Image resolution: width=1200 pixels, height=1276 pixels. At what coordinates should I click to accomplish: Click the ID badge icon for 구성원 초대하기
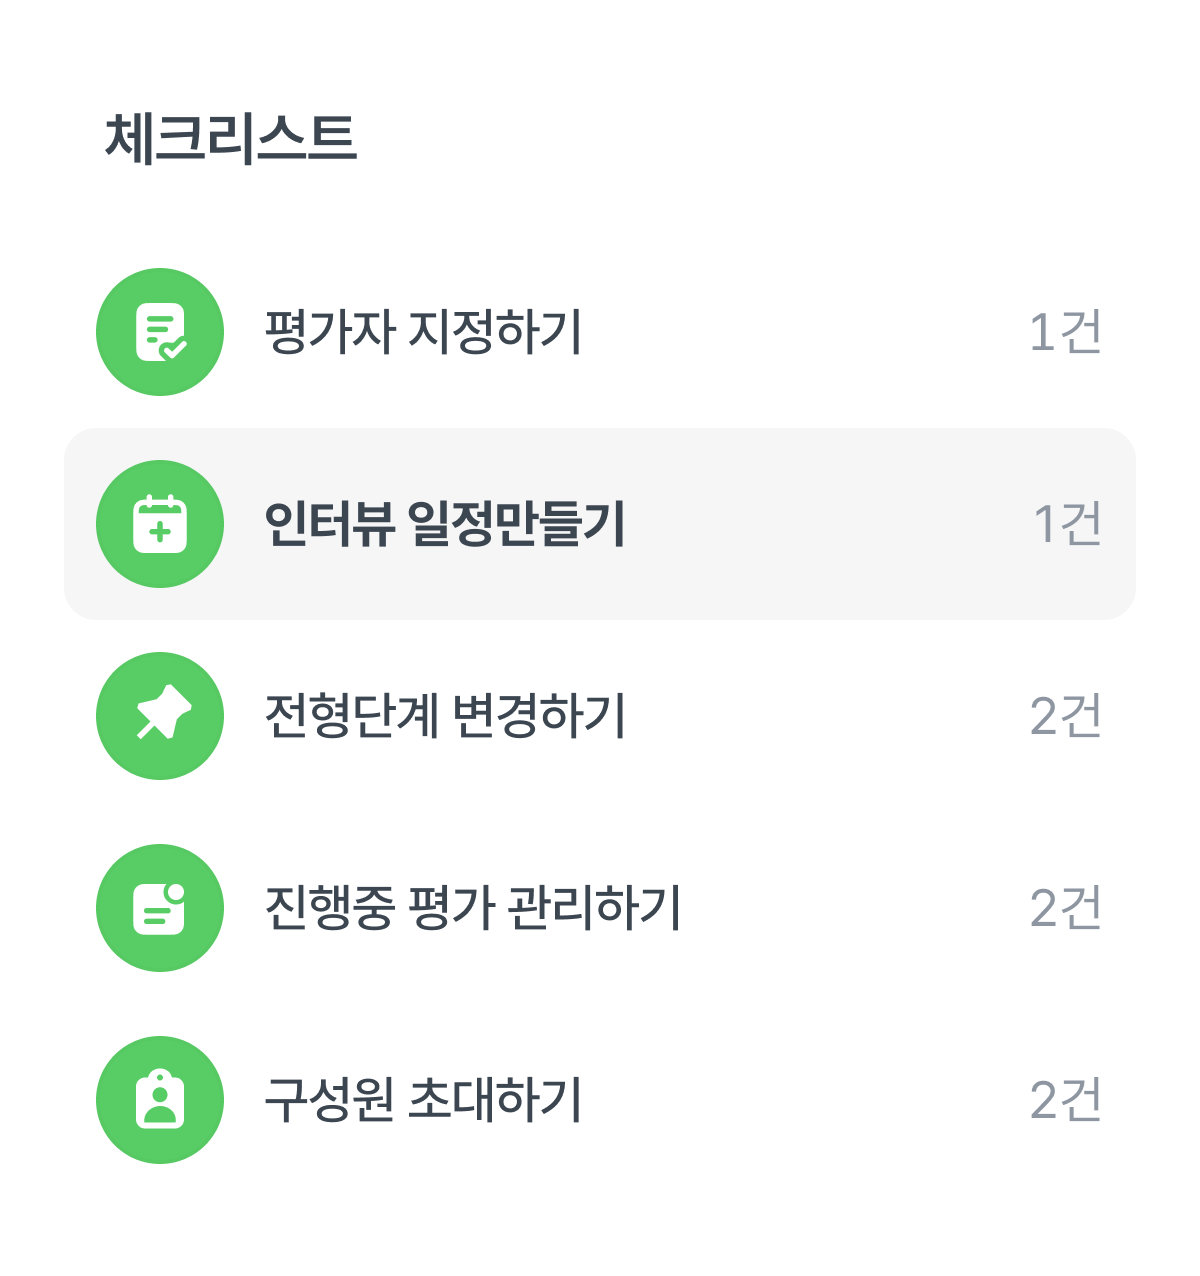click(x=160, y=1100)
